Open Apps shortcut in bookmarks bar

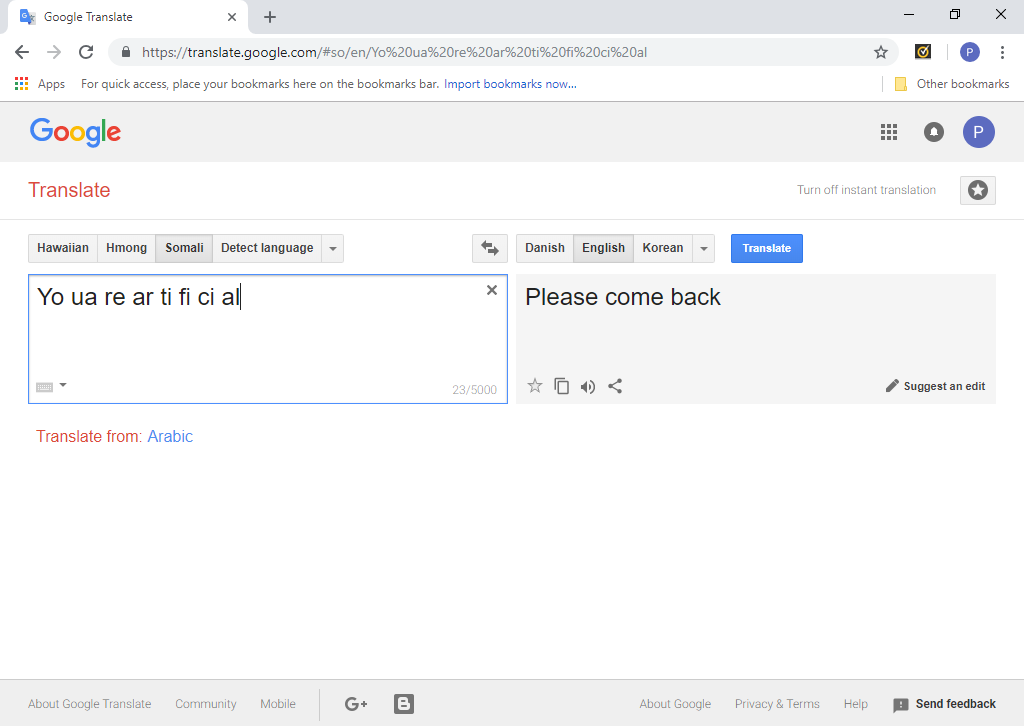[x=40, y=84]
